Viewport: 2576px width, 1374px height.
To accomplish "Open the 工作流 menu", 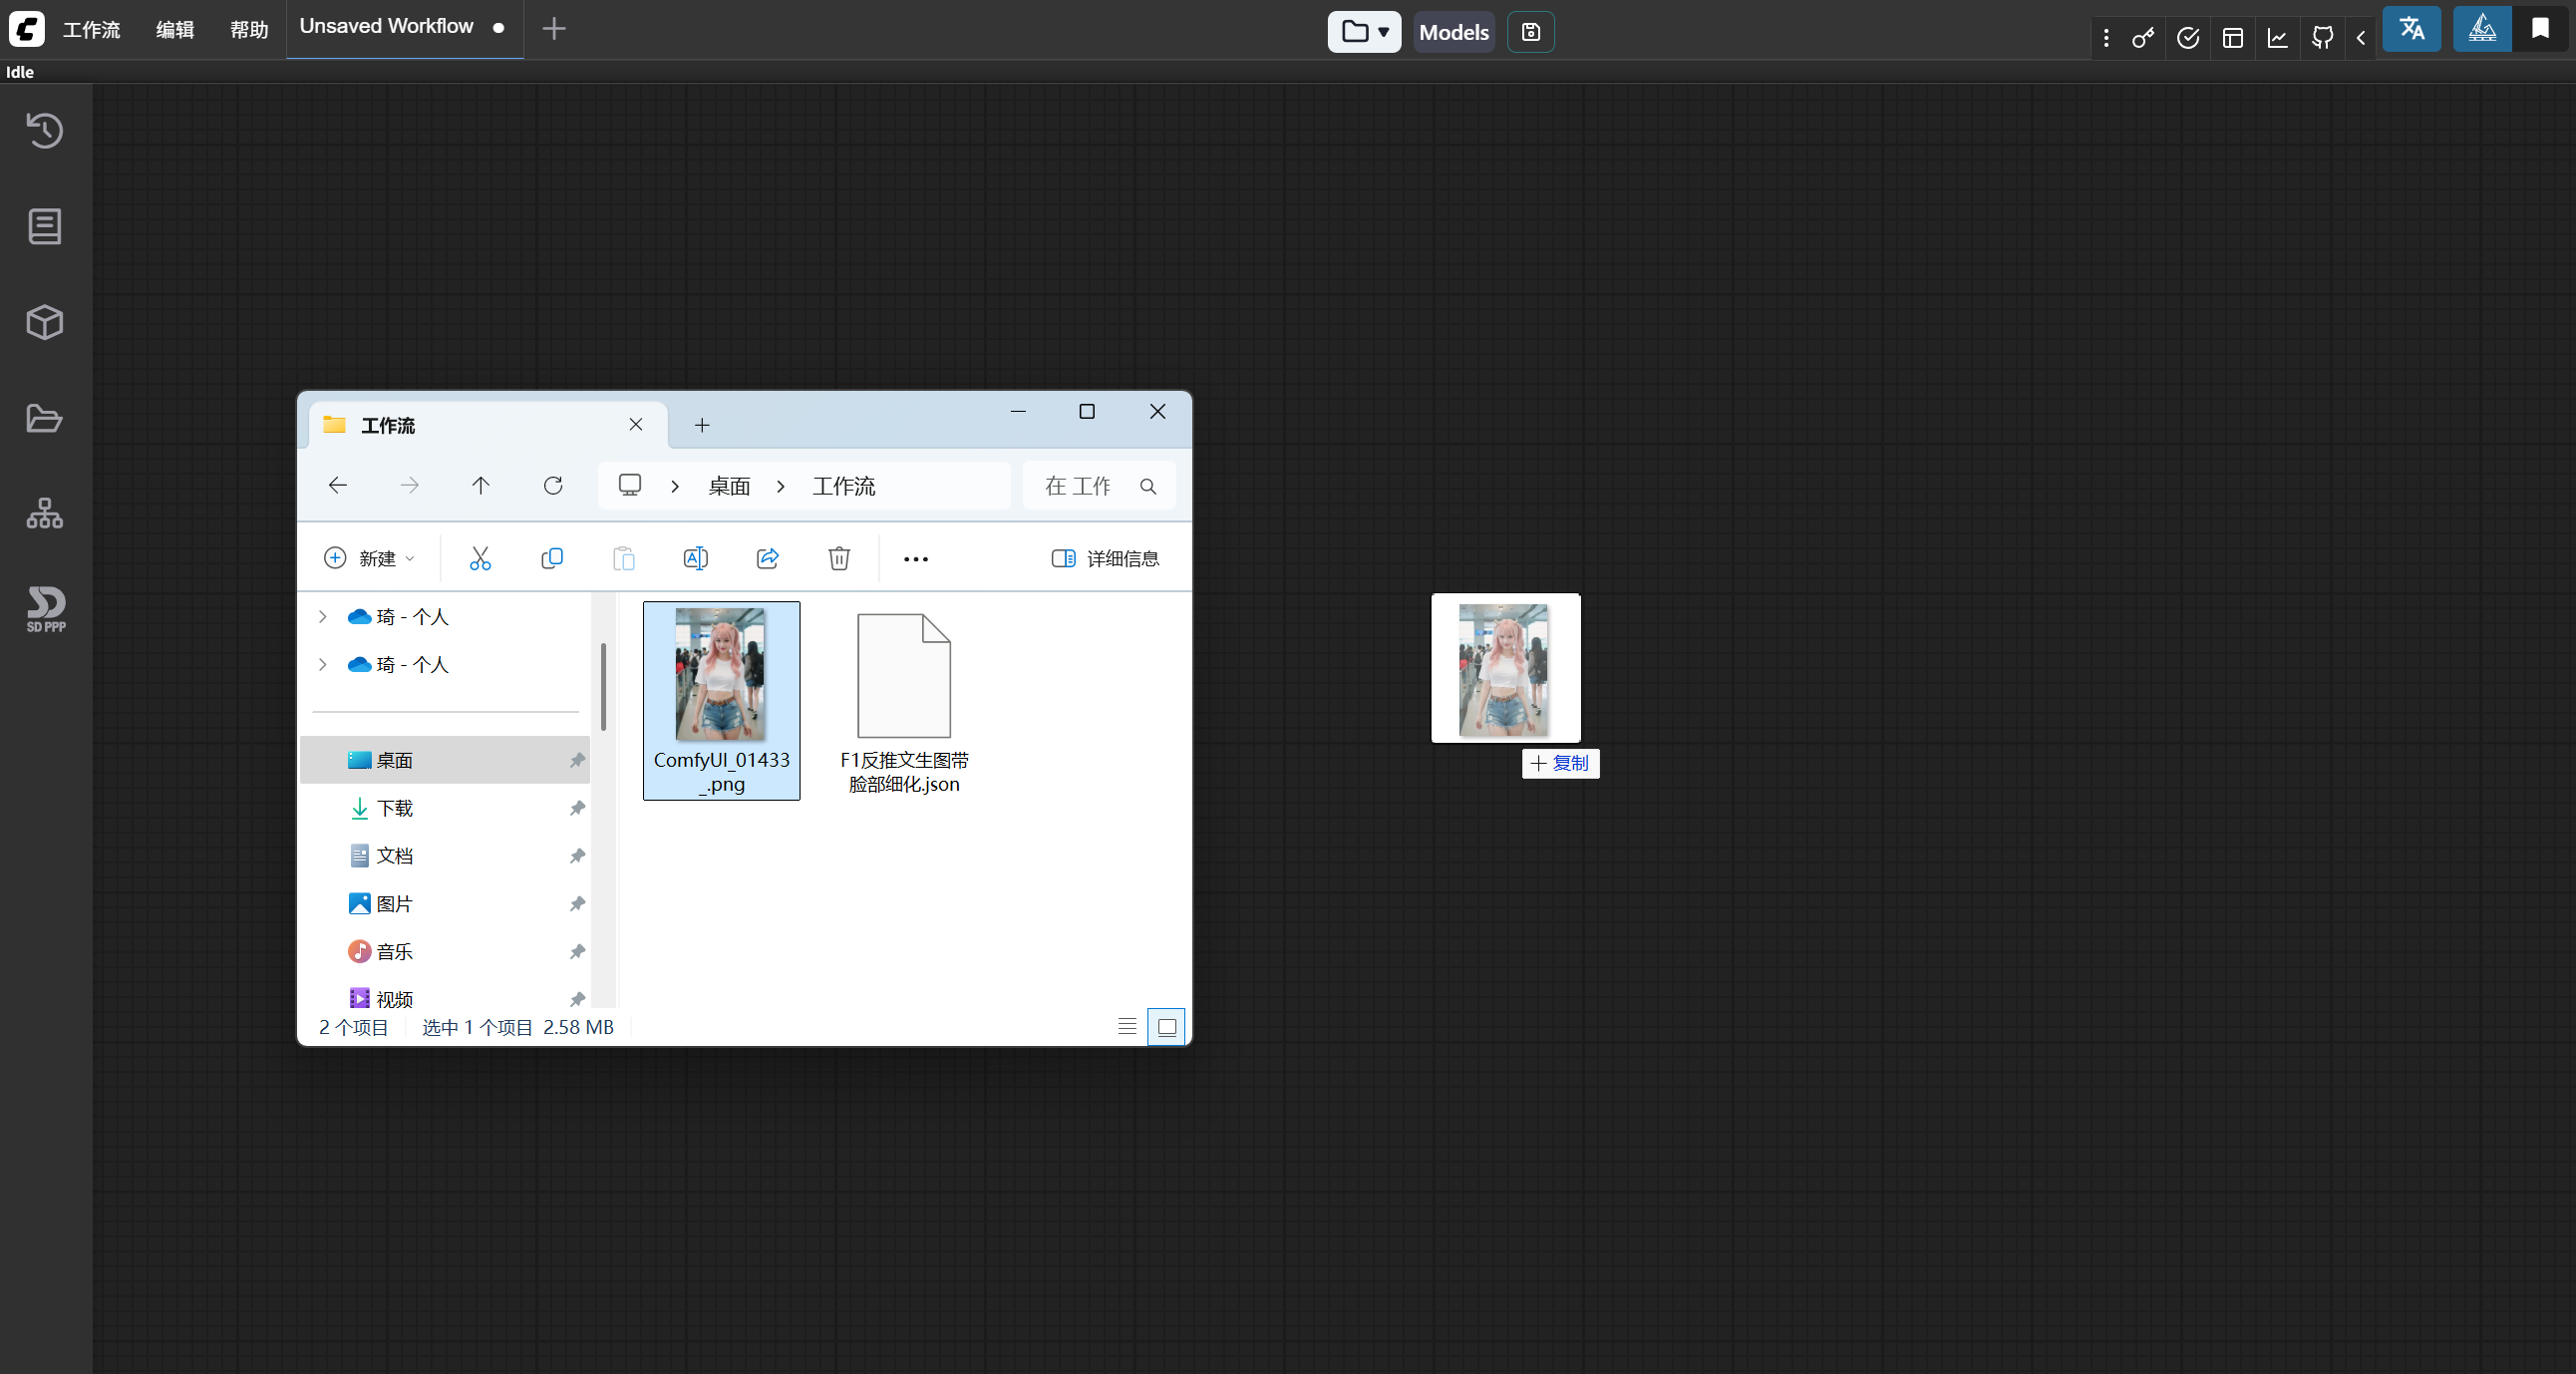I will [91, 30].
